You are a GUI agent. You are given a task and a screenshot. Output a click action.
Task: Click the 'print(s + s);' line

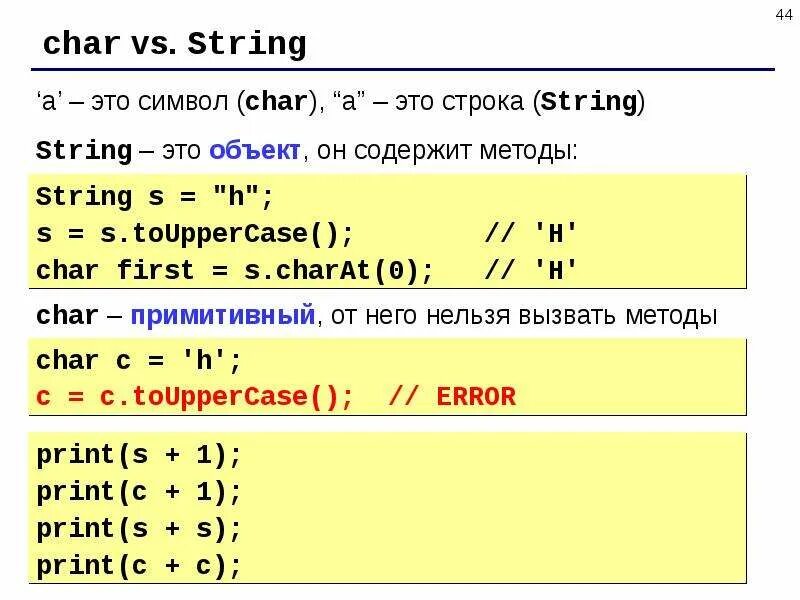[138, 529]
